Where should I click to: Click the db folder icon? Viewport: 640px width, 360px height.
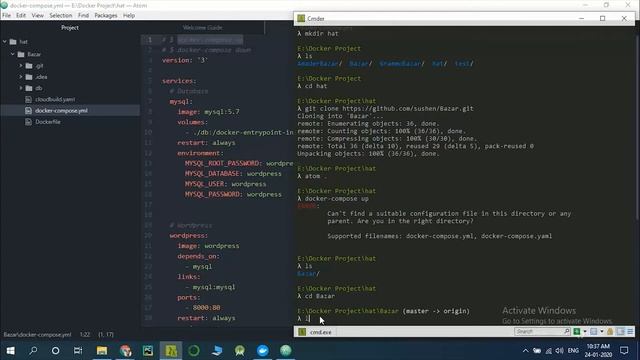click(29, 88)
